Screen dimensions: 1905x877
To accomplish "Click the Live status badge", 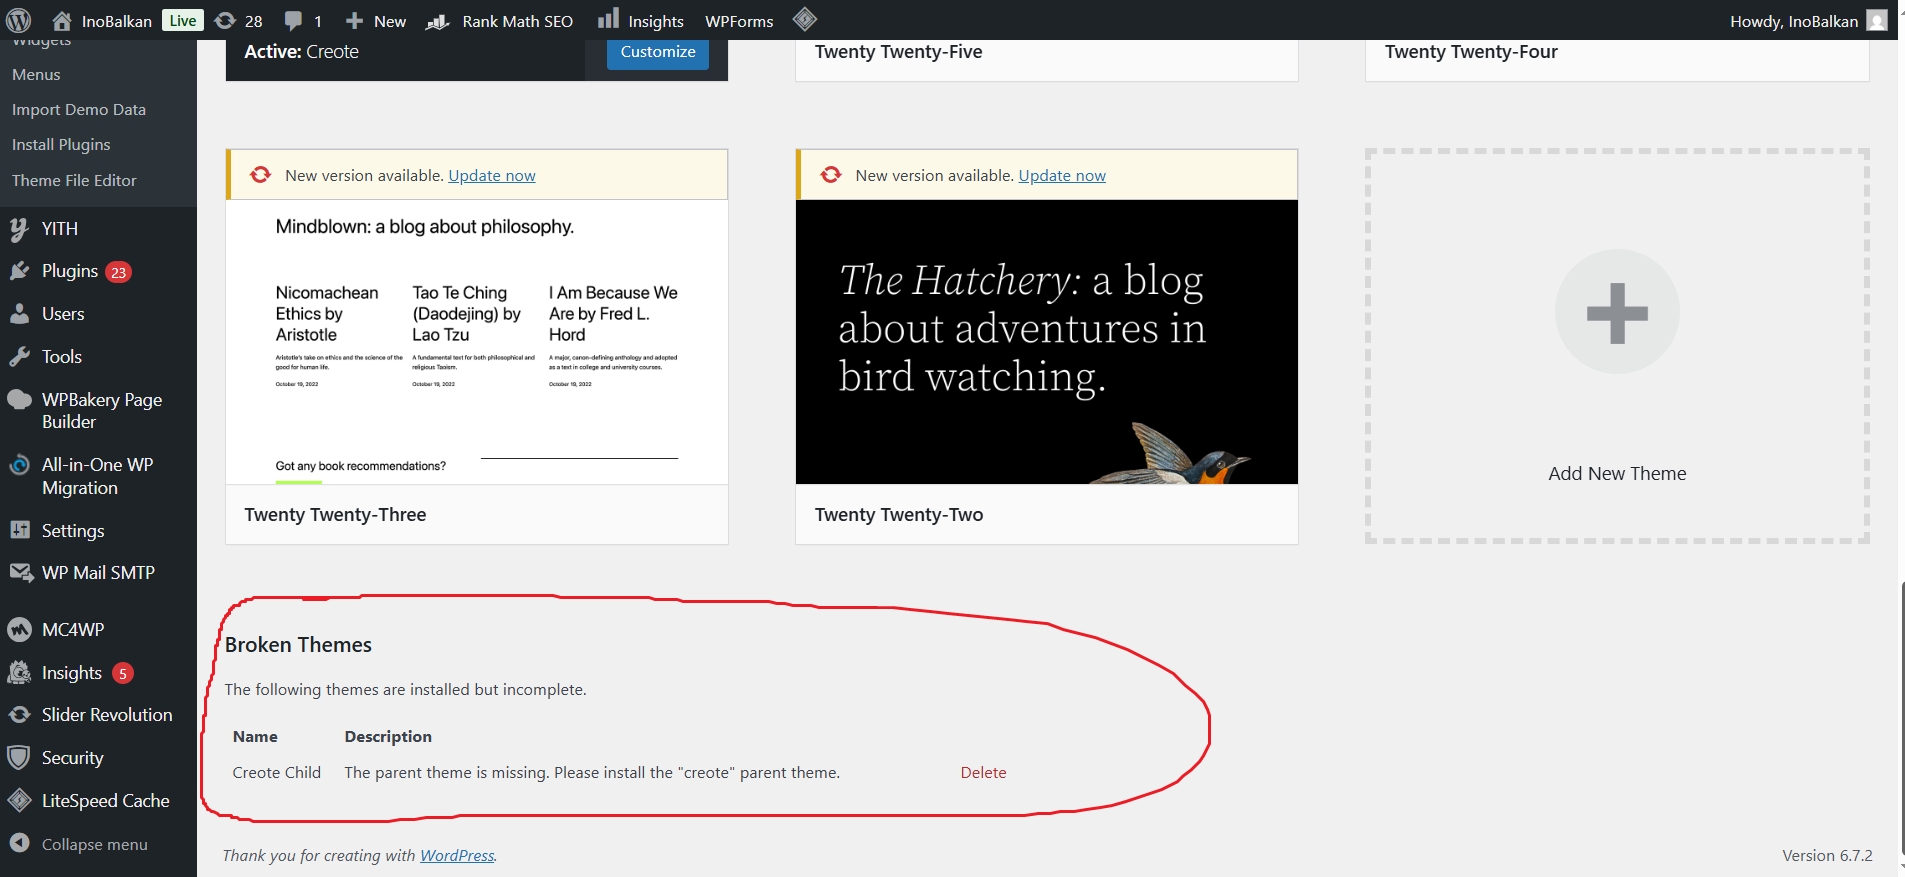I will point(183,21).
